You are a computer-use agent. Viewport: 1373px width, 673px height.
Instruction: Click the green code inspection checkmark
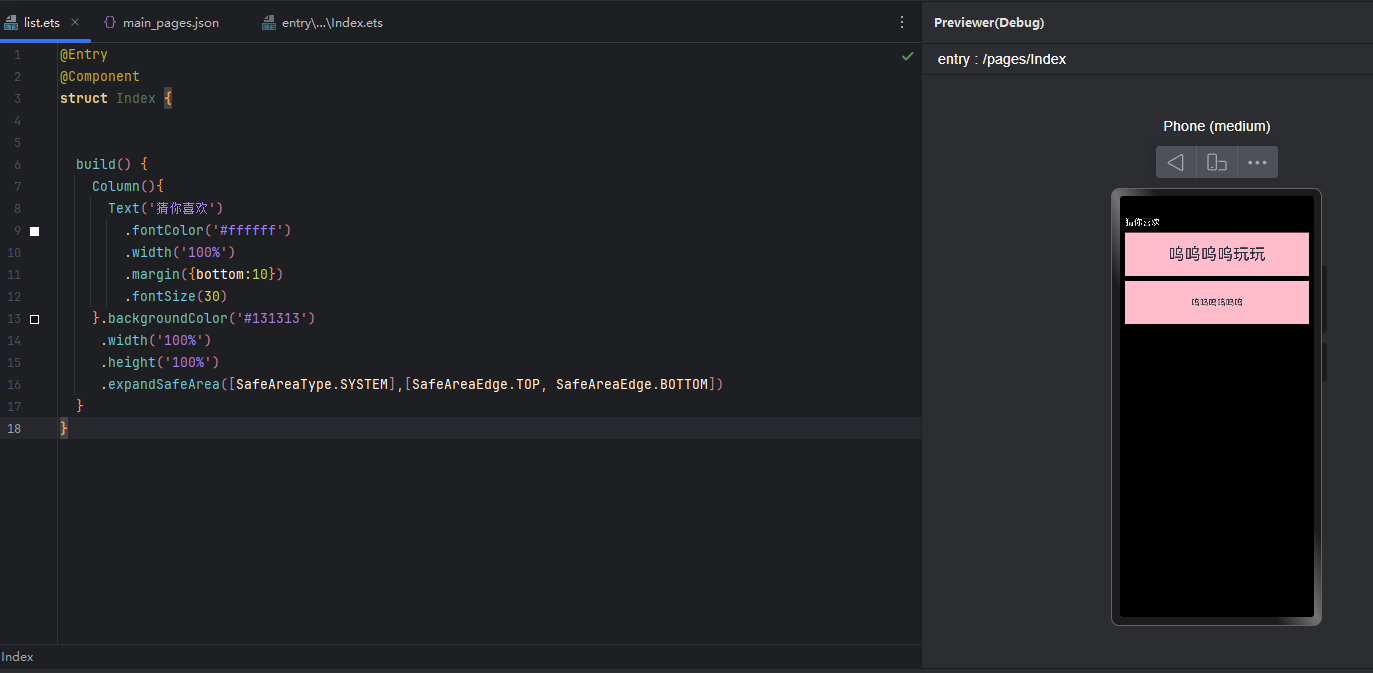[x=907, y=56]
